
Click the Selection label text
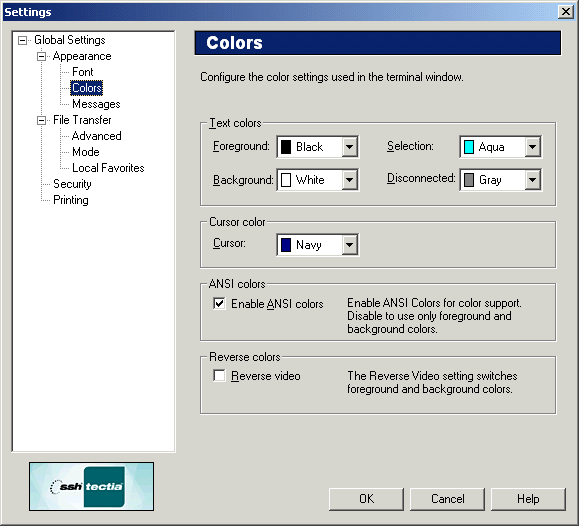410,146
